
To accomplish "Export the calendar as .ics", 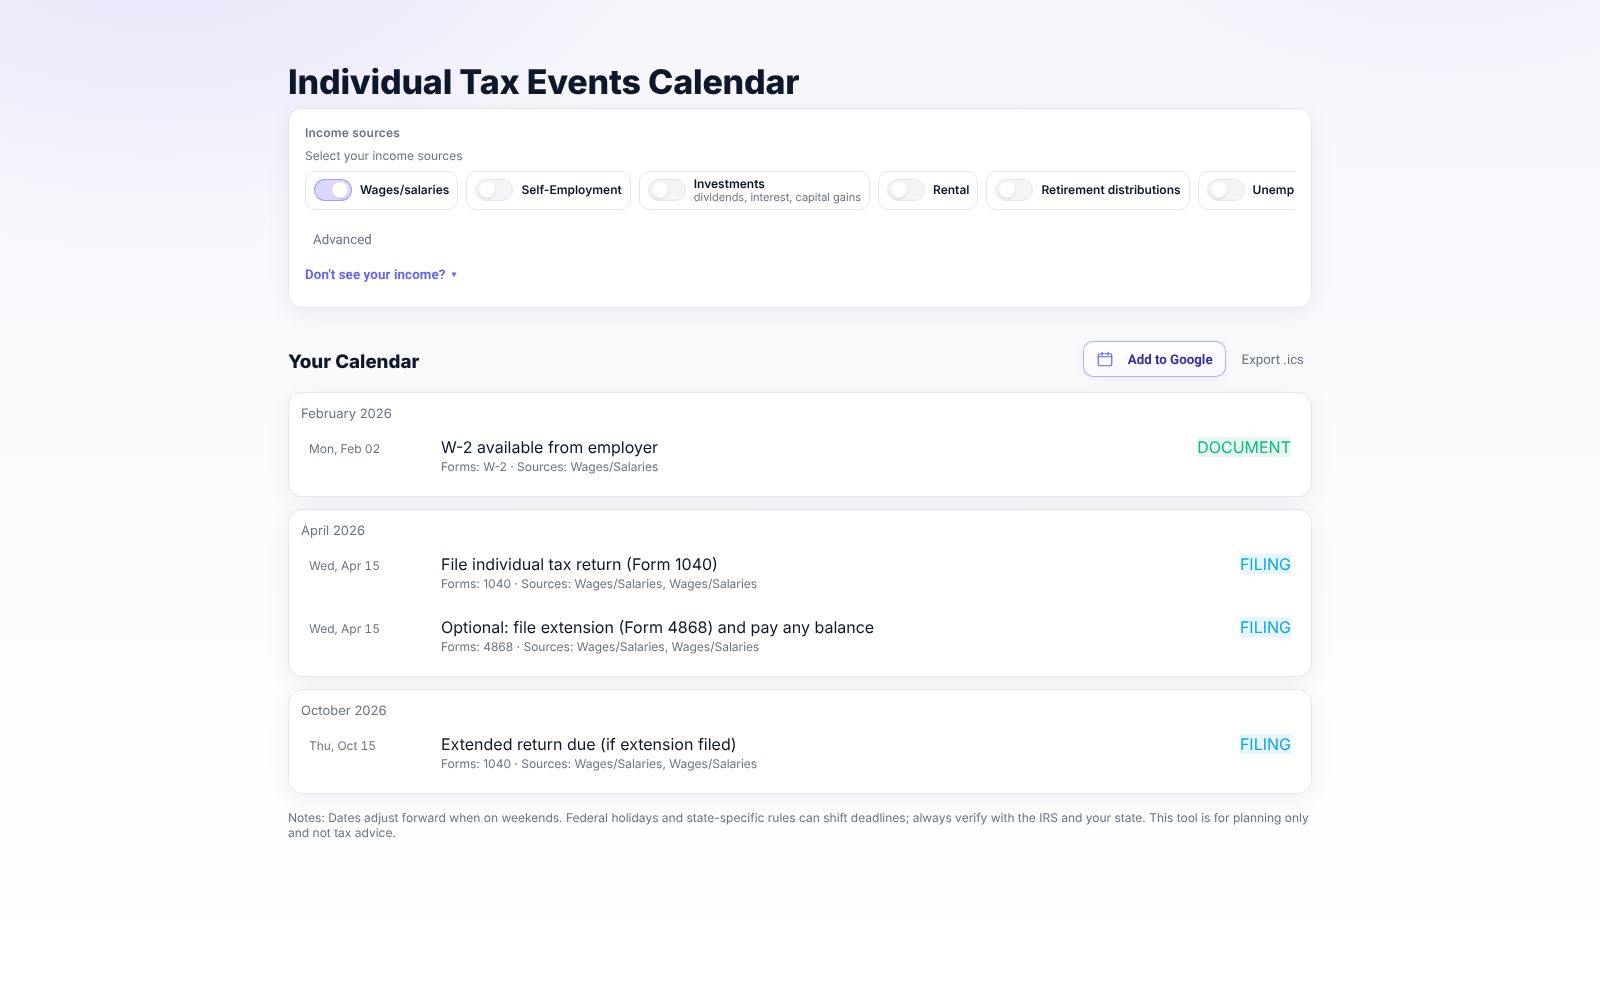I will [x=1272, y=360].
